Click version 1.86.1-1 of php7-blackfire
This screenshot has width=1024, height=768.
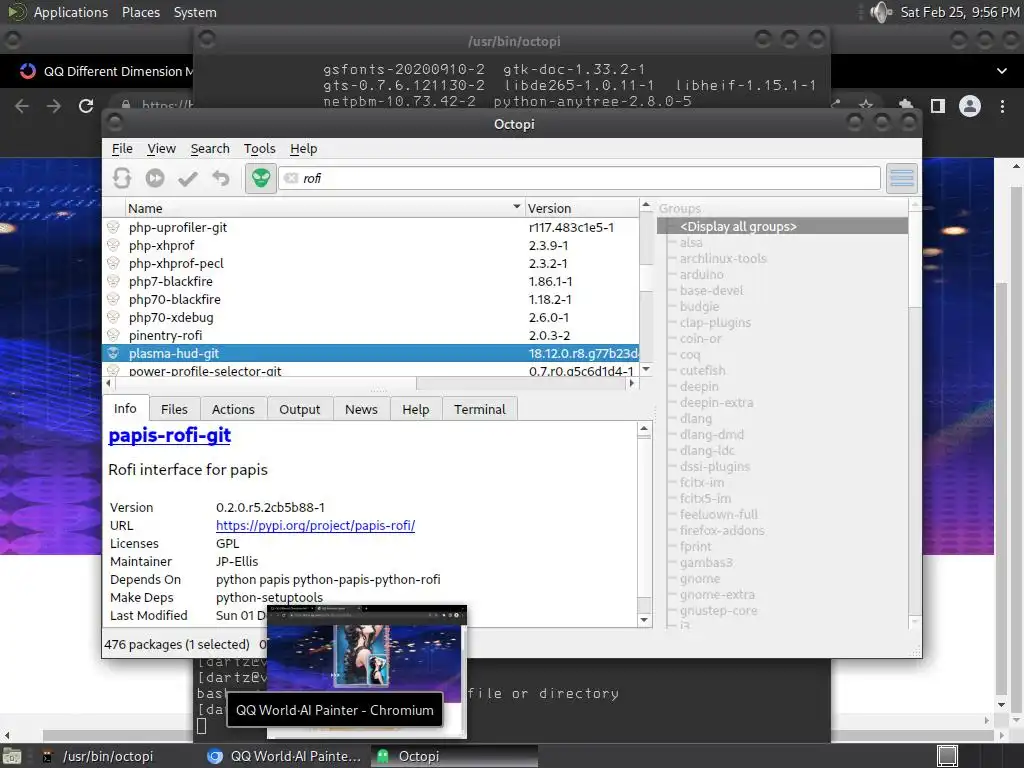(551, 281)
